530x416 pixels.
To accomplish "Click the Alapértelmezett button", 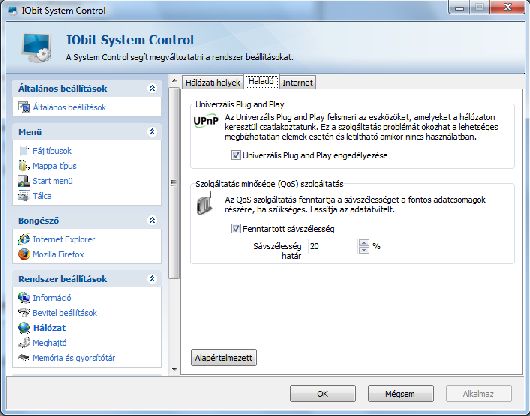I will (223, 358).
